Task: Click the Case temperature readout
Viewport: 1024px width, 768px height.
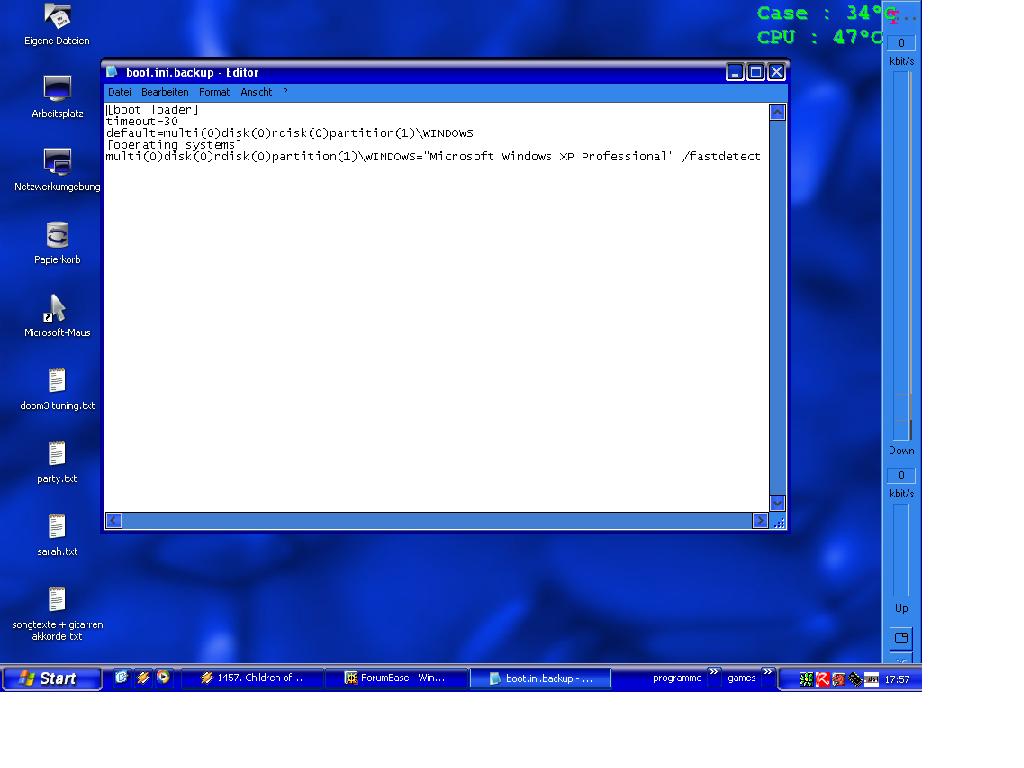Action: tap(825, 13)
